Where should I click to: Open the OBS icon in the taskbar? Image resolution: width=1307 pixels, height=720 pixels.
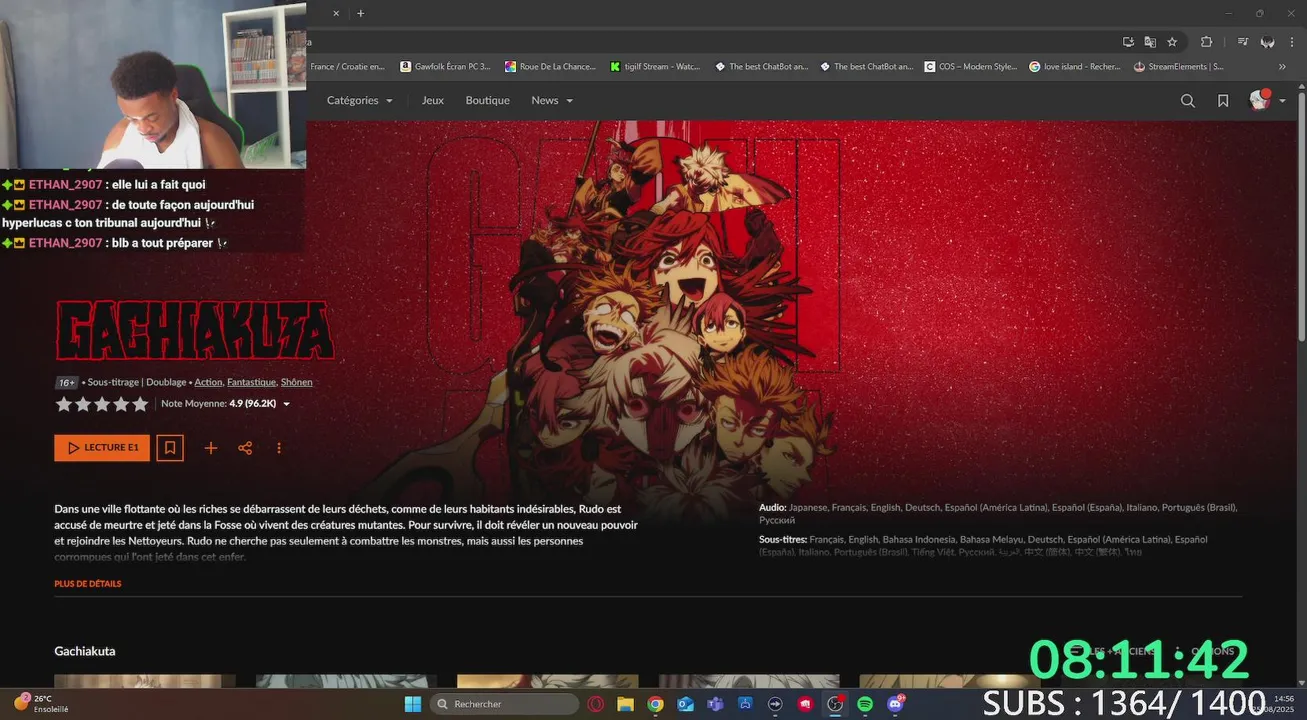point(835,704)
